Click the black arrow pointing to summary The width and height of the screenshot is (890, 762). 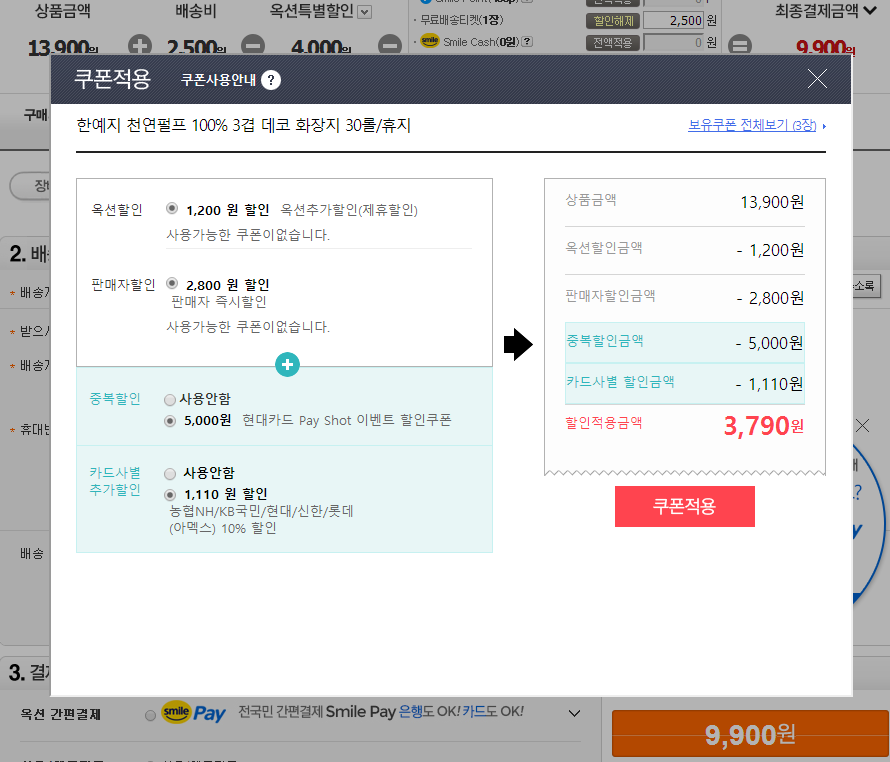coord(516,346)
